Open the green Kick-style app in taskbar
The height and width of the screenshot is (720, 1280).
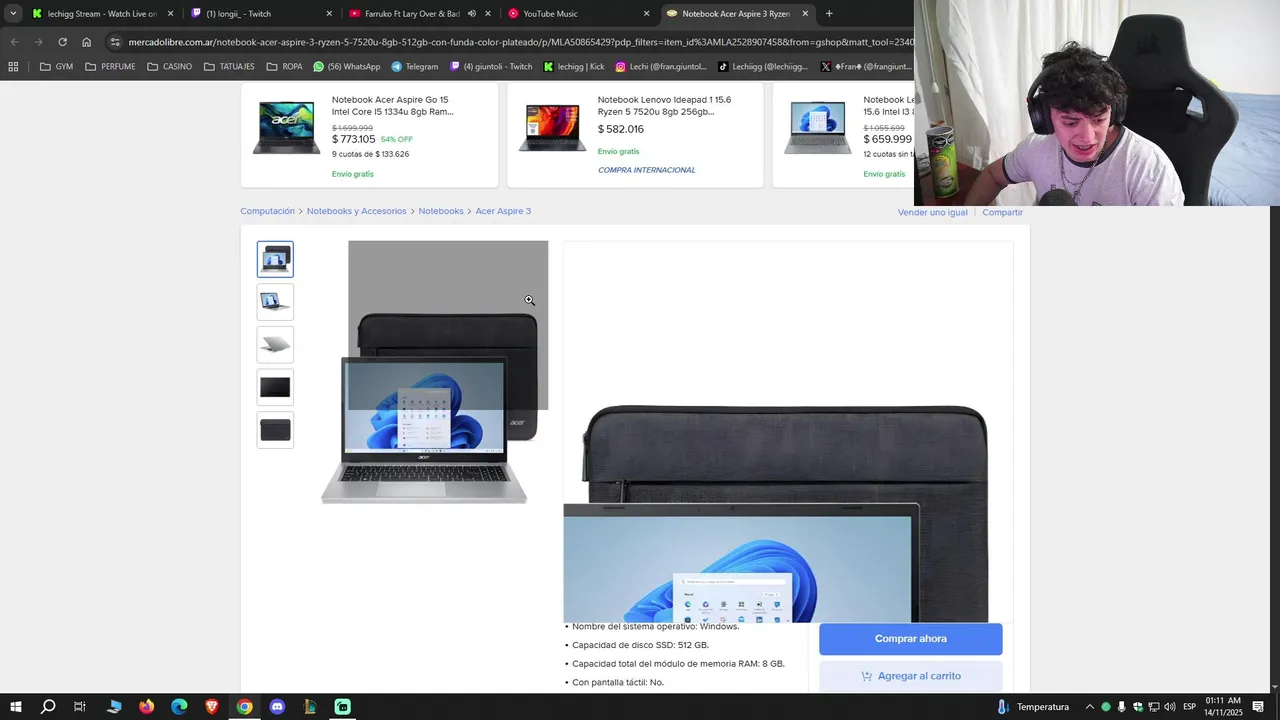342,707
